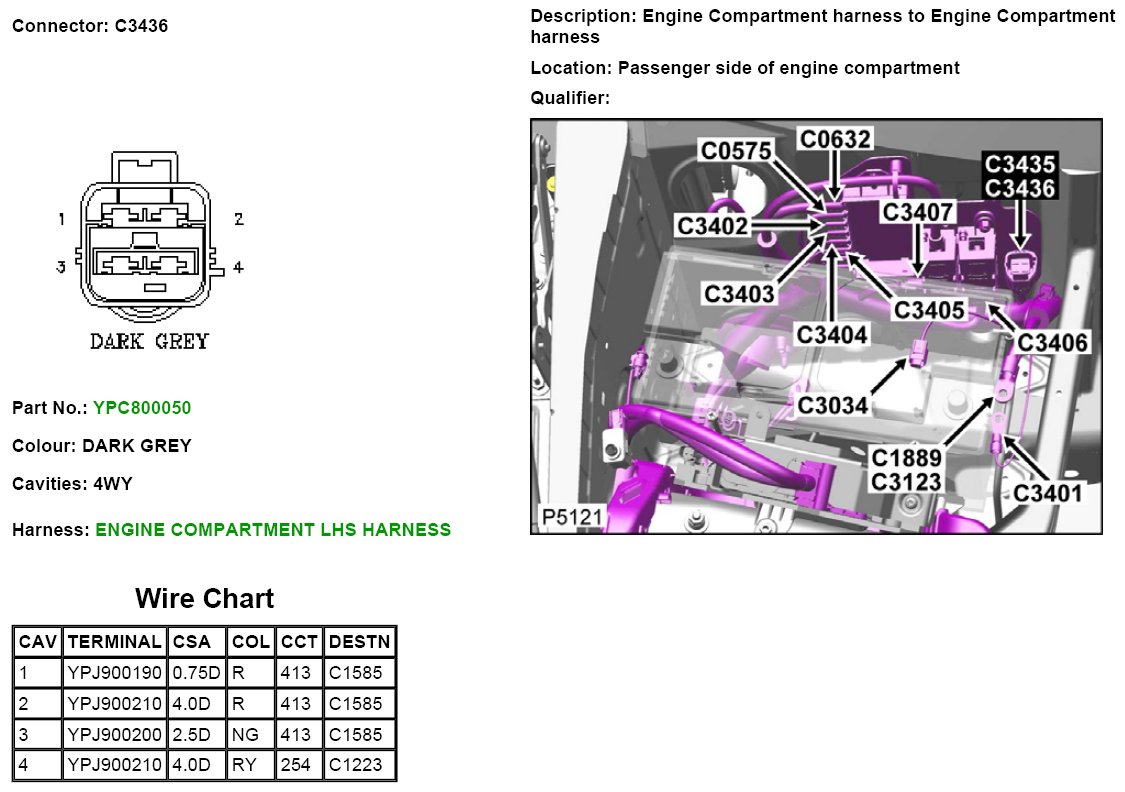Click the C3402 label in location image
Screen dimensions: 1125x792
(x=712, y=227)
